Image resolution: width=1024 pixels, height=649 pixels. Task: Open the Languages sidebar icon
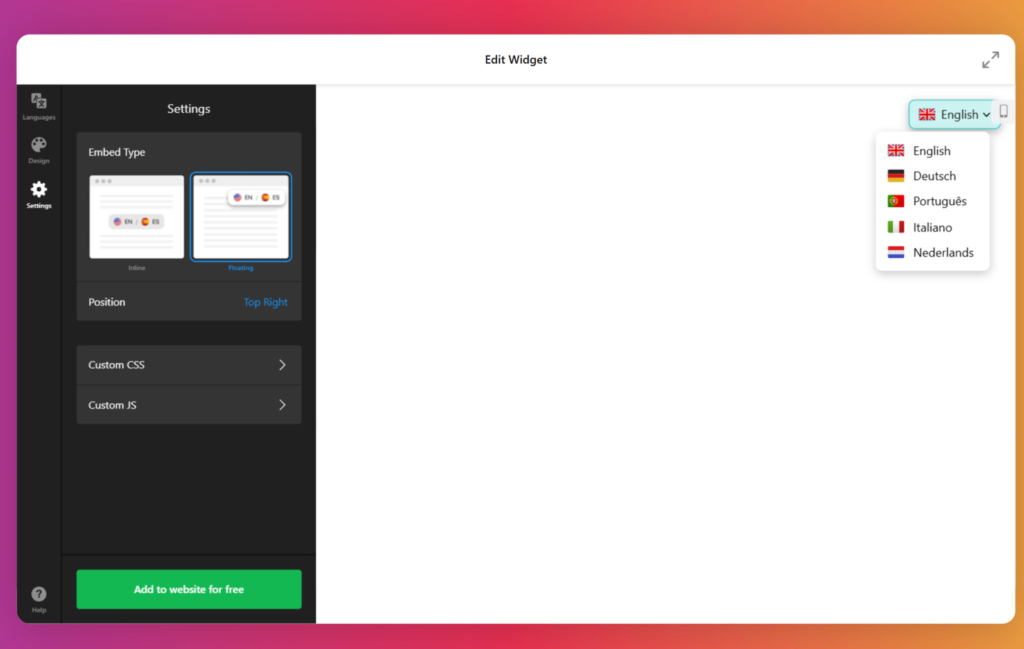(39, 103)
